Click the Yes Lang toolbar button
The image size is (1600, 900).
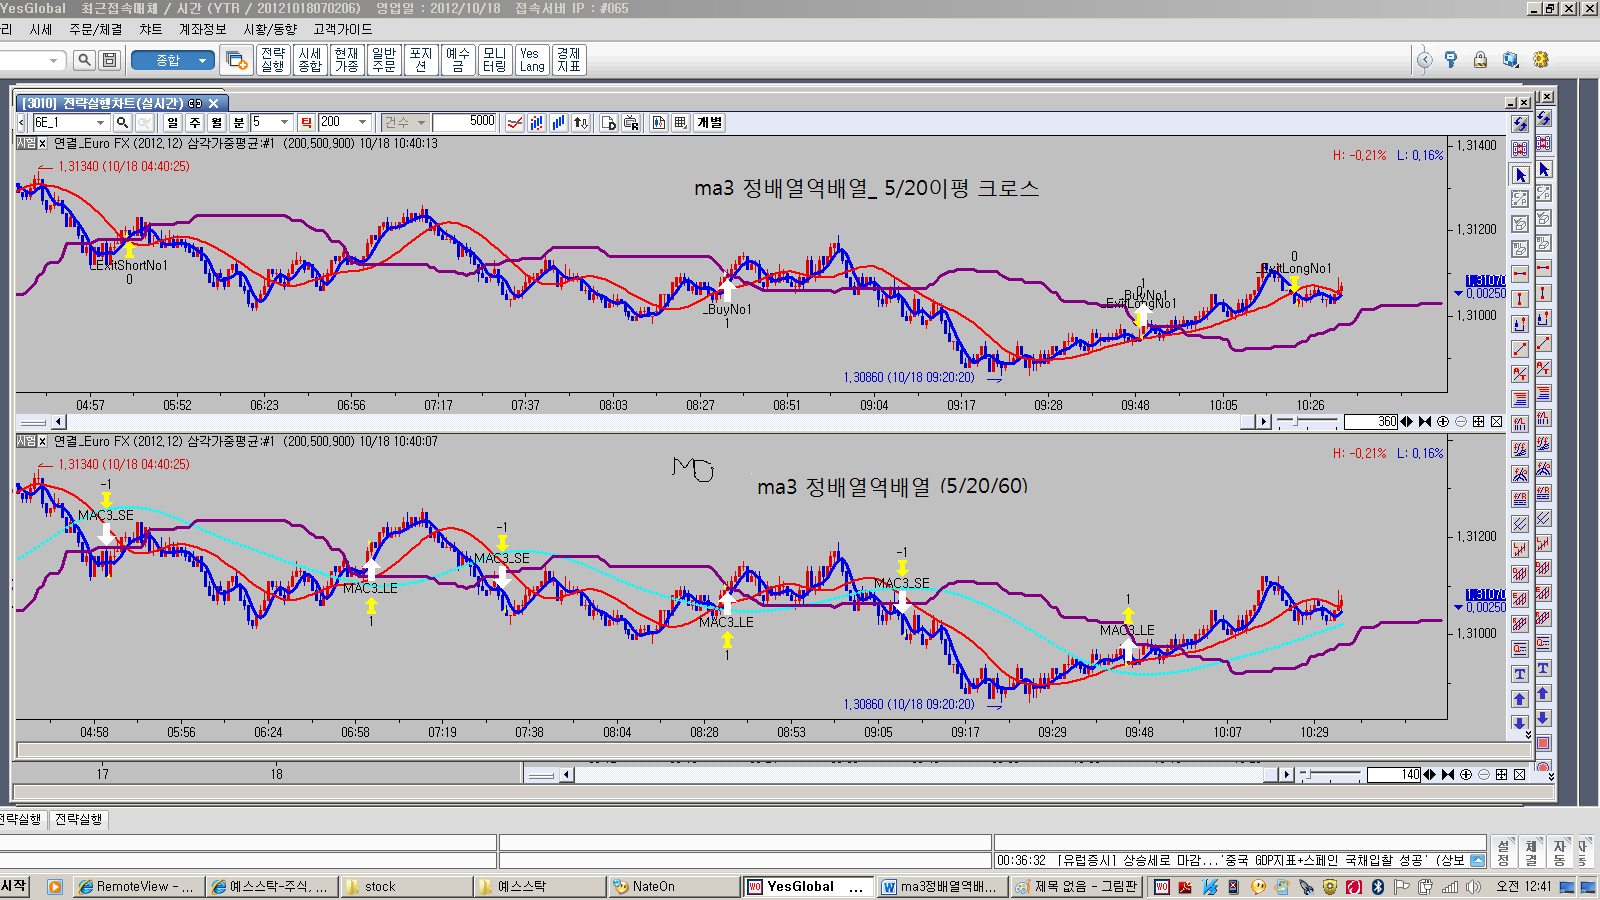pos(531,60)
